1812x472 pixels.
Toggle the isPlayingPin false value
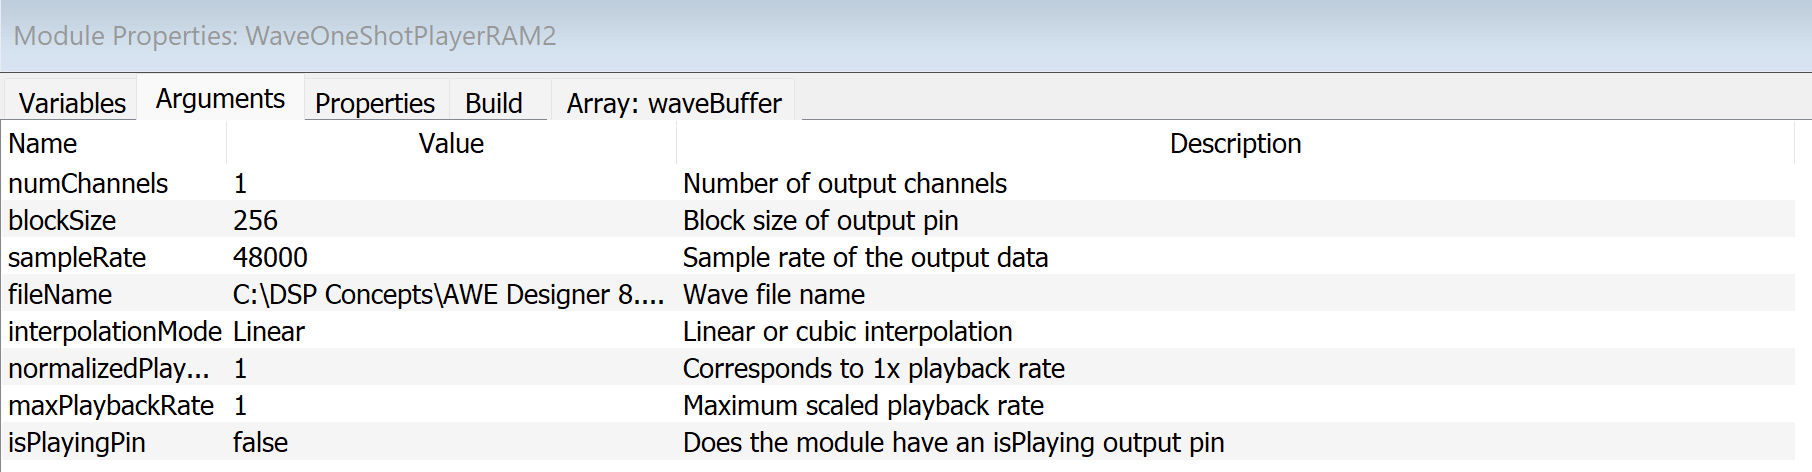[451, 443]
